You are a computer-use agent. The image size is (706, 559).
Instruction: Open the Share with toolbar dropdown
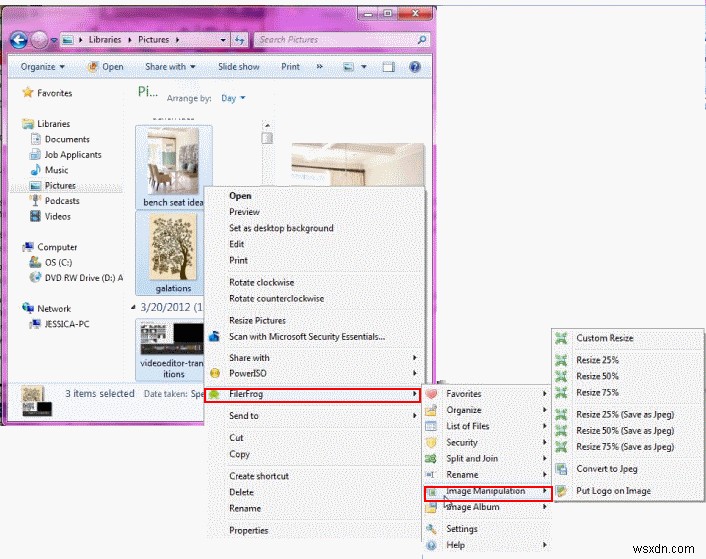[x=170, y=67]
